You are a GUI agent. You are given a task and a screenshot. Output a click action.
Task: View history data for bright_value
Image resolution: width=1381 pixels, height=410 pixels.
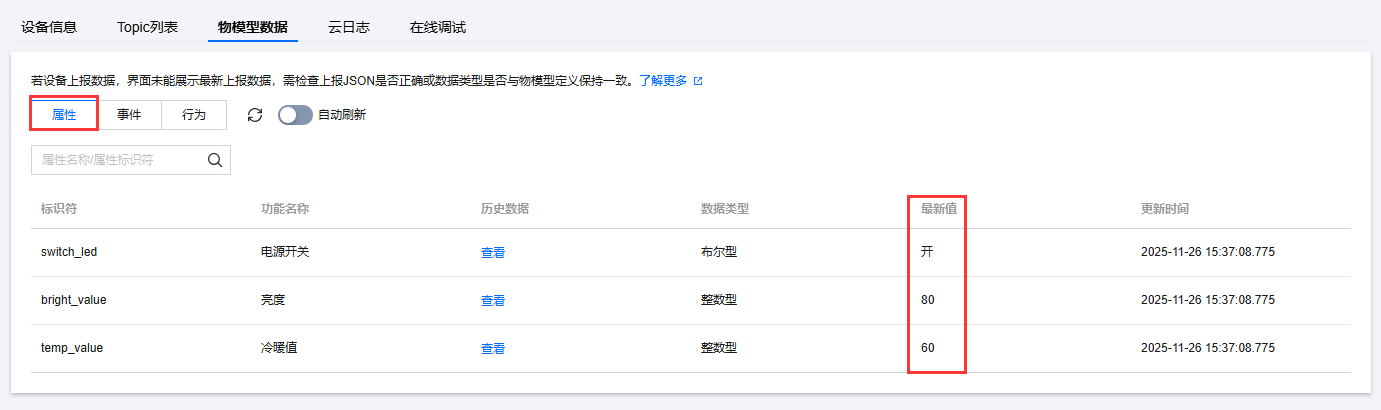coord(493,301)
